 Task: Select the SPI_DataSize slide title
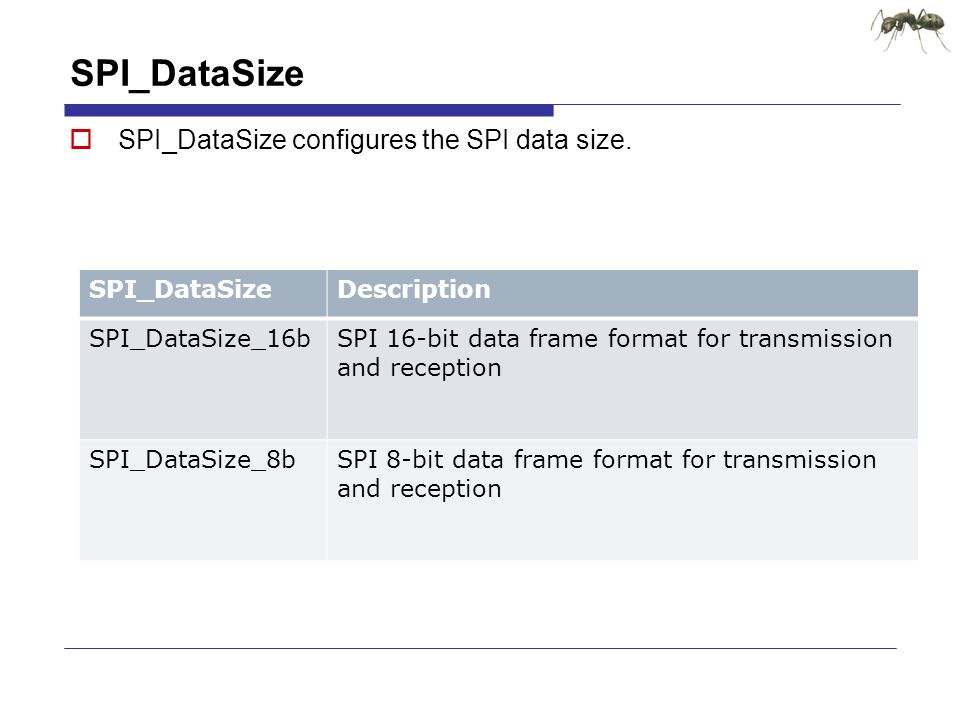[187, 73]
